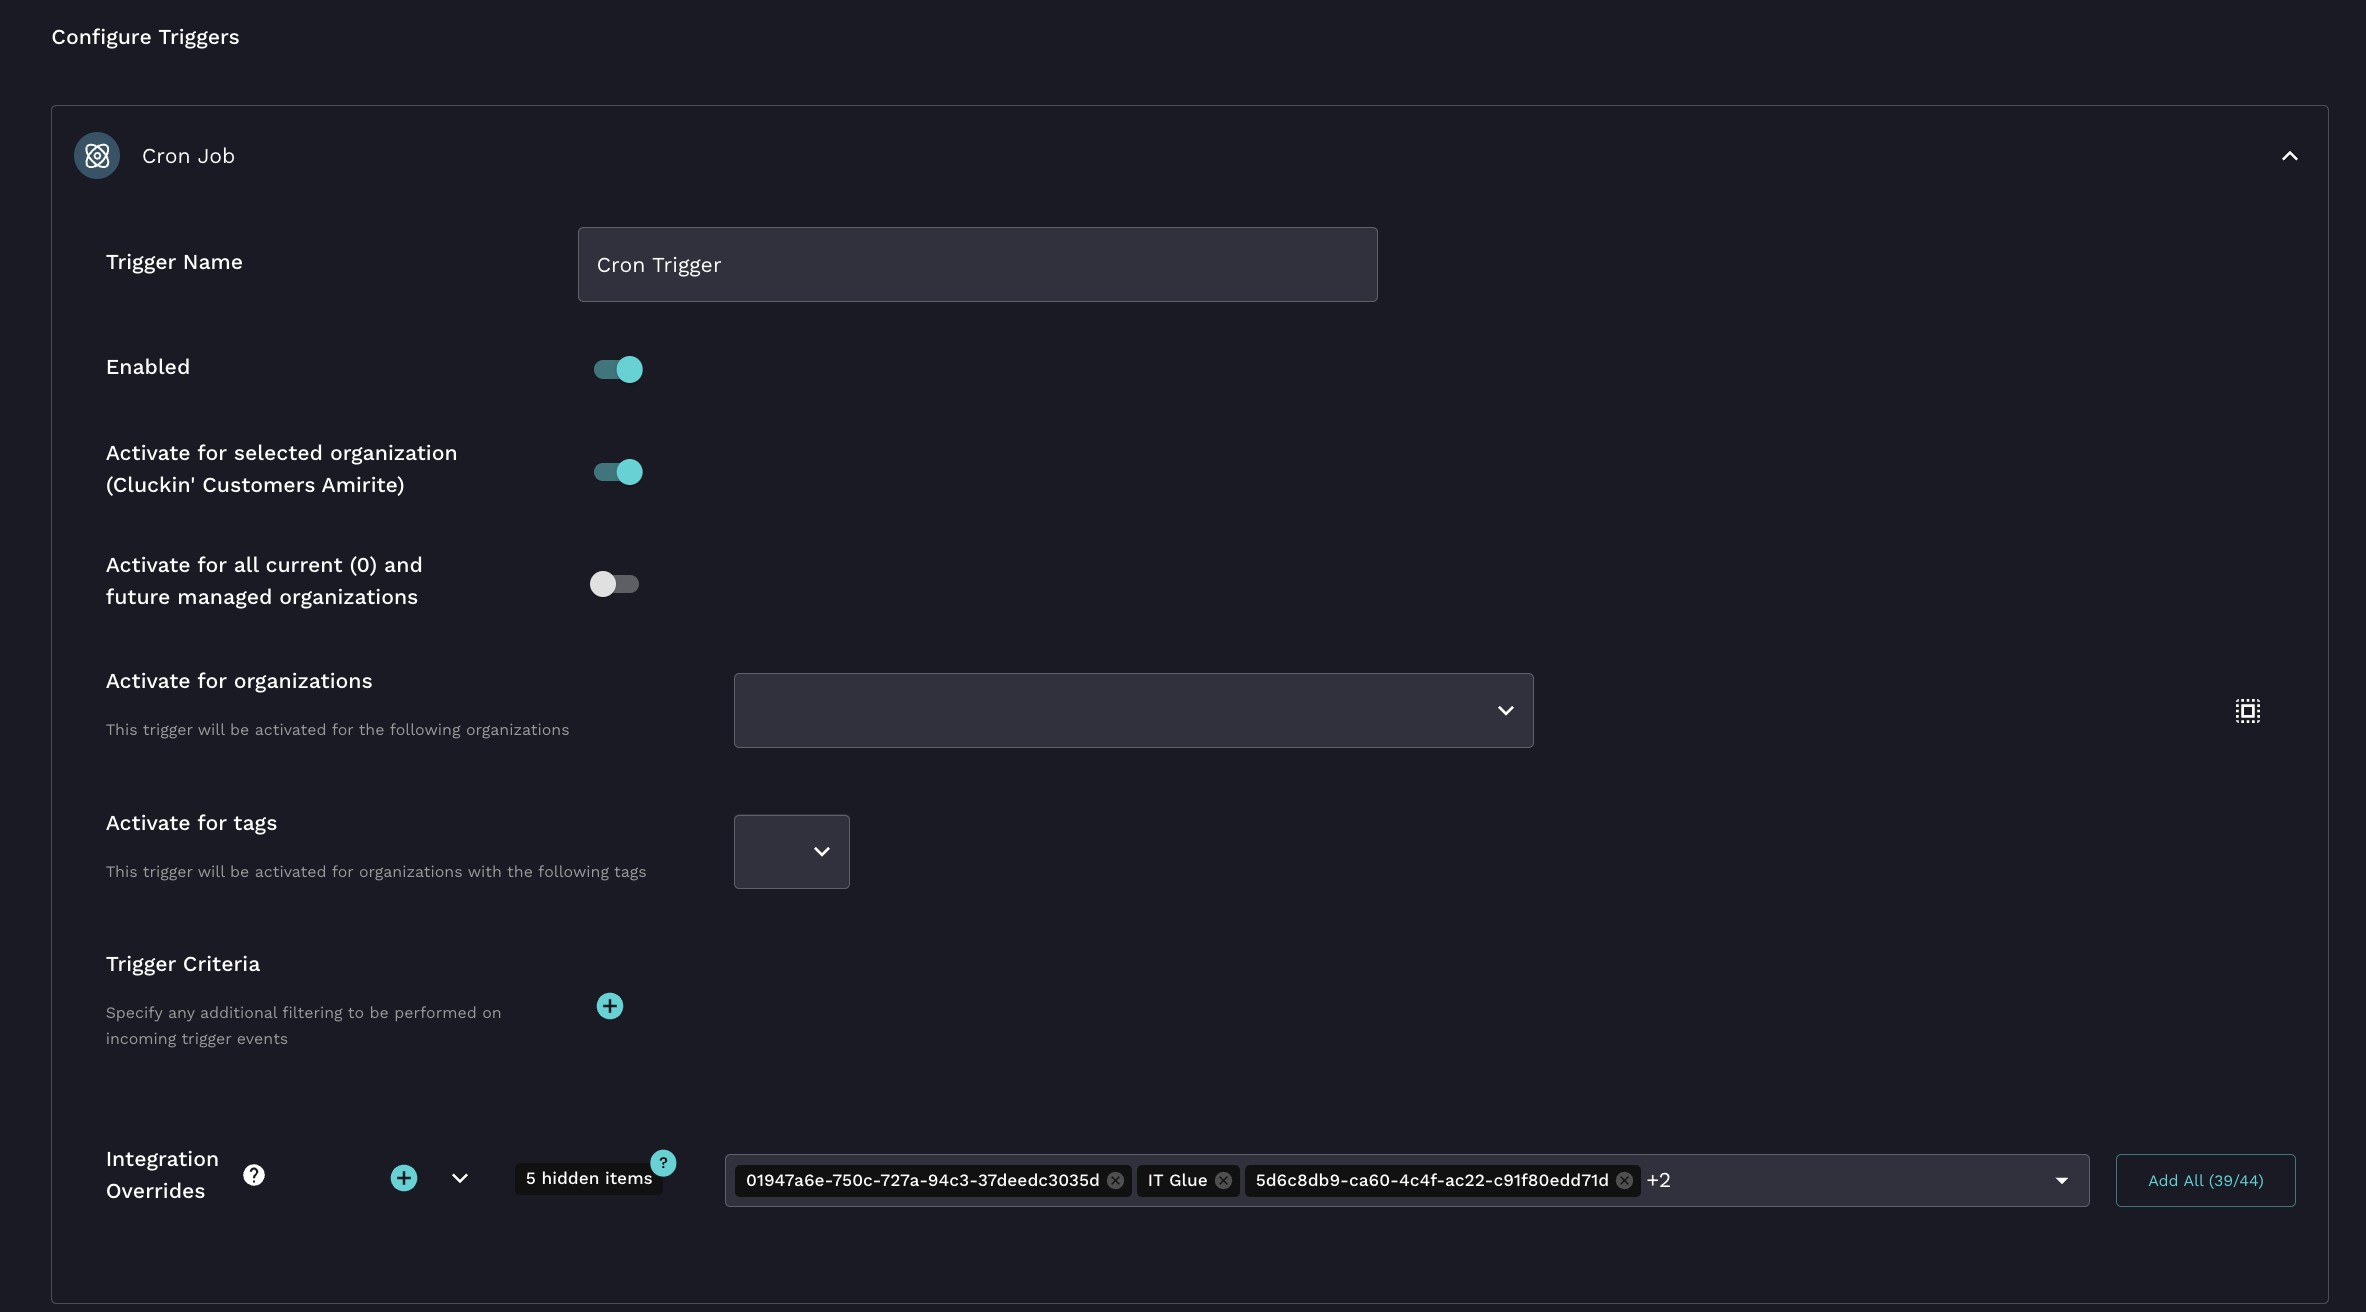Click the Add All (39/44) button
This screenshot has width=2366, height=1312.
2205,1181
